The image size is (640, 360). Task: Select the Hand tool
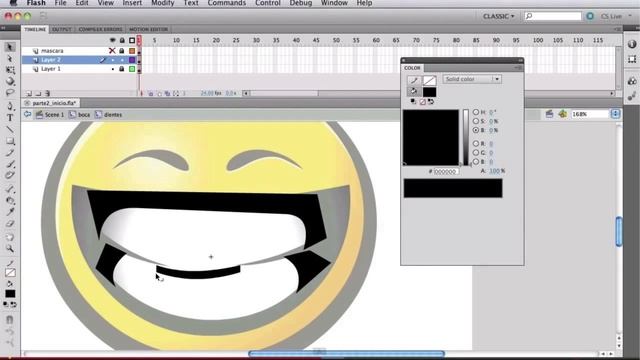tap(10, 237)
